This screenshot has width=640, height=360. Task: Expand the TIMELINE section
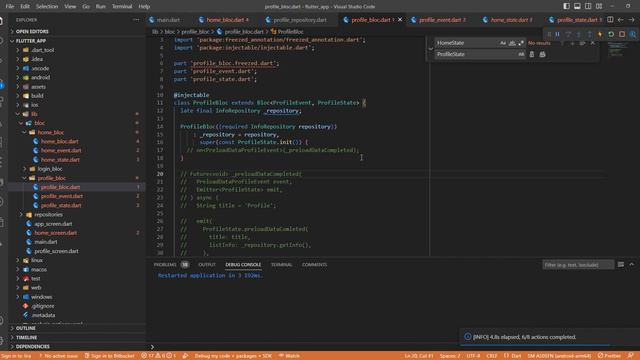click(x=77, y=338)
